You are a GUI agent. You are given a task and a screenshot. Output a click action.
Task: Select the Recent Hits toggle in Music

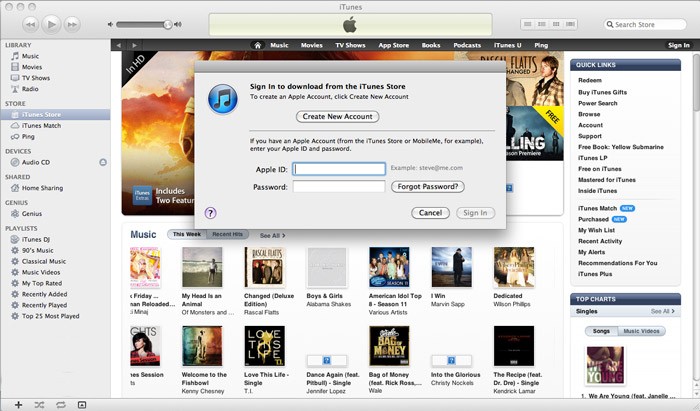pyautogui.click(x=227, y=235)
